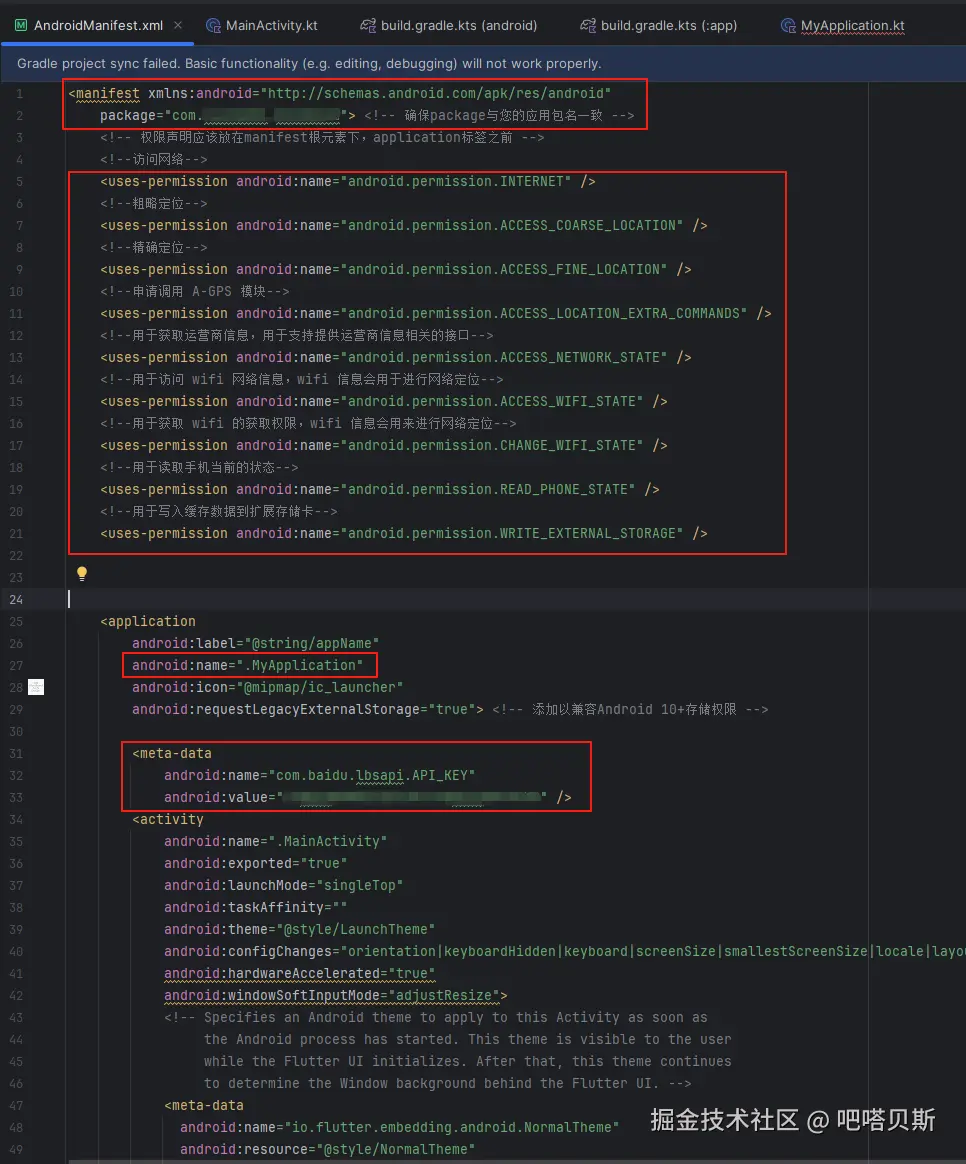966x1164 pixels.
Task: Click the manifest xmlns:android line
Action: pyautogui.click(x=339, y=94)
